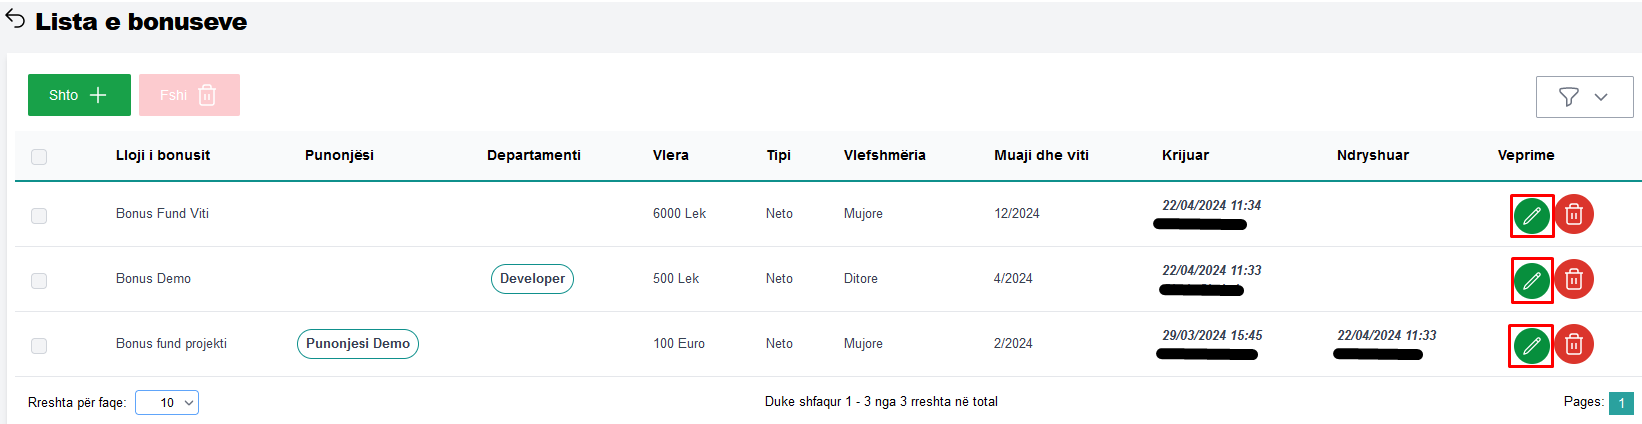Go to page 1 in pagination
Viewport: 1642px width, 424px height.
1621,403
